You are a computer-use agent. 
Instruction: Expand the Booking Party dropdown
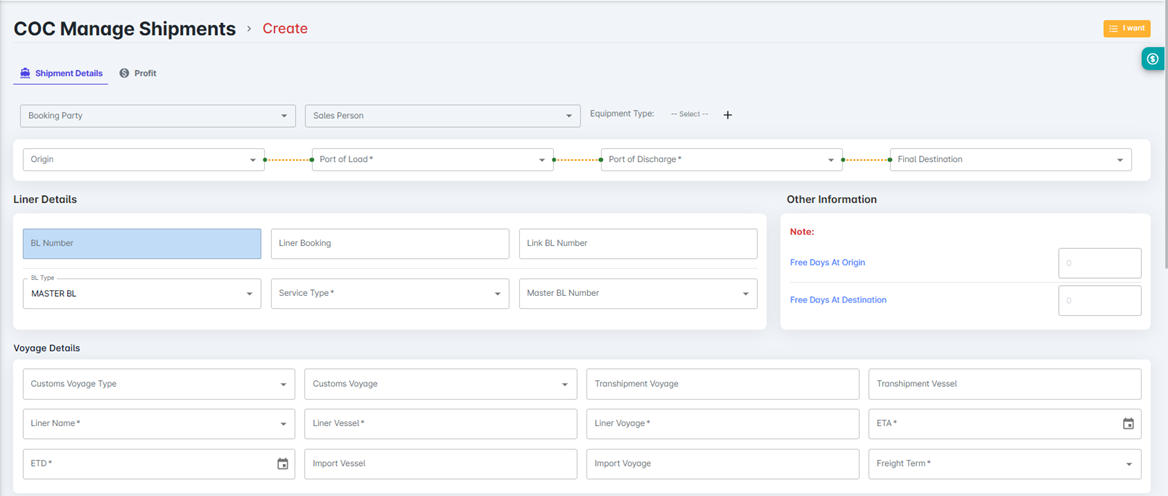point(157,116)
